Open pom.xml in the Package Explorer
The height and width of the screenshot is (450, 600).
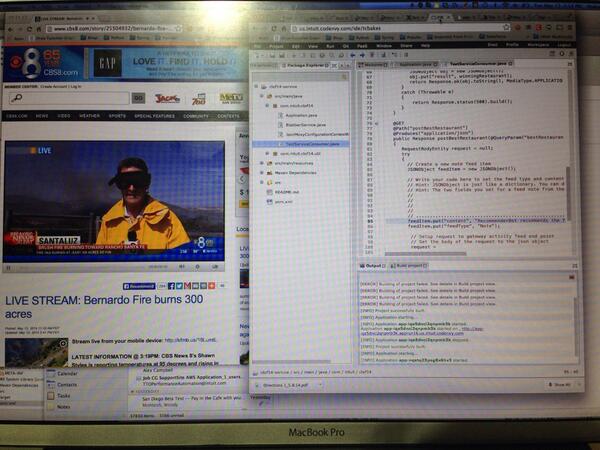click(280, 202)
